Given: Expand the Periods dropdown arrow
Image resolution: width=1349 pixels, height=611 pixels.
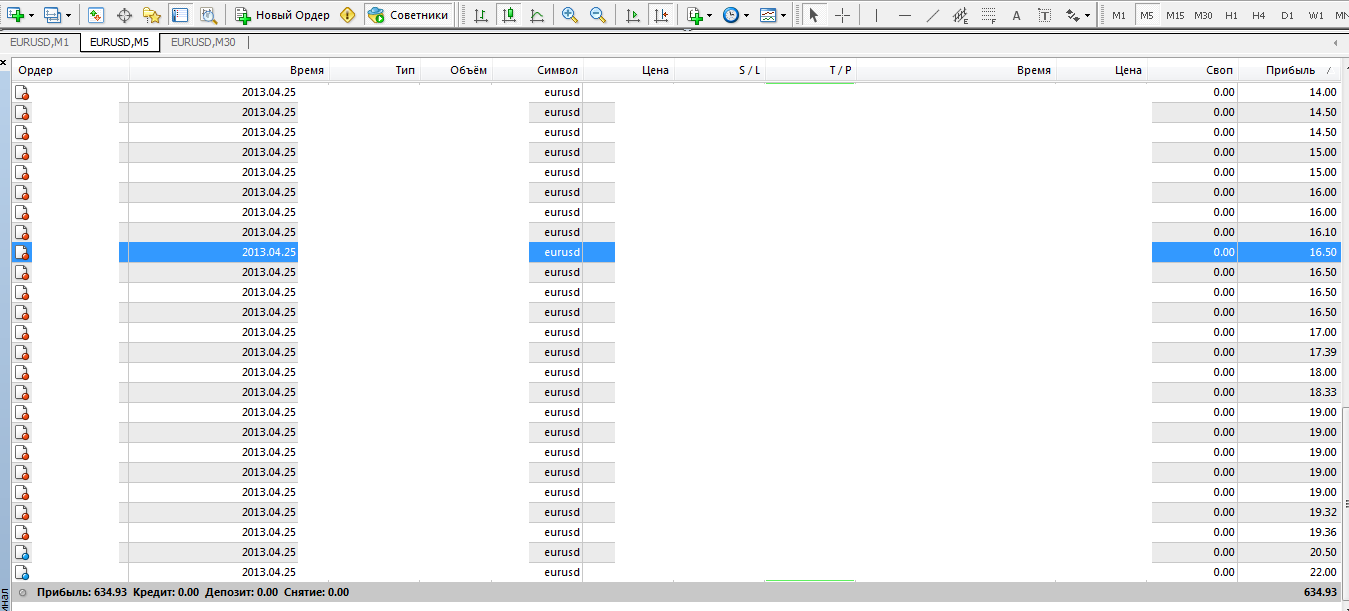Looking at the screenshot, I should click(746, 16).
